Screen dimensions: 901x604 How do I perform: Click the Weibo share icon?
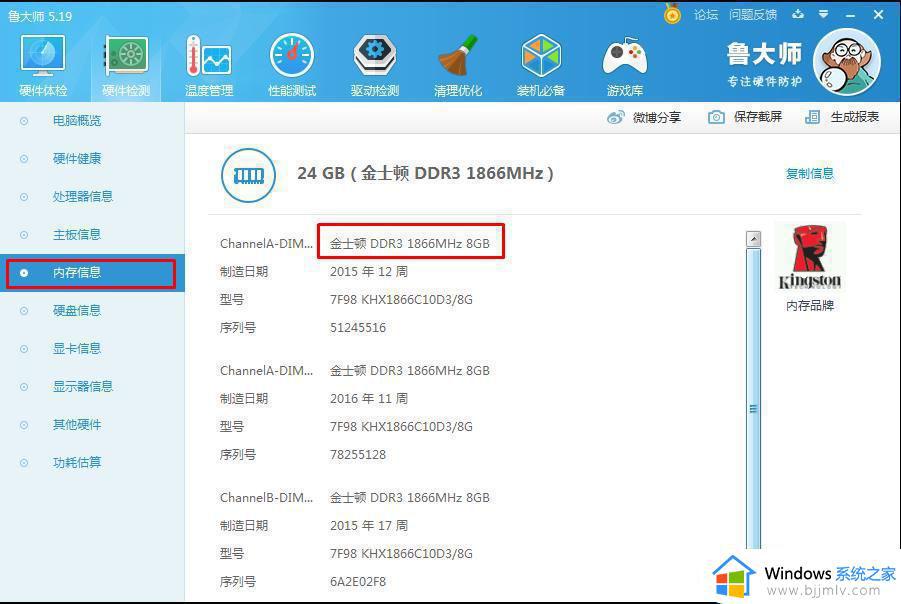click(x=615, y=117)
